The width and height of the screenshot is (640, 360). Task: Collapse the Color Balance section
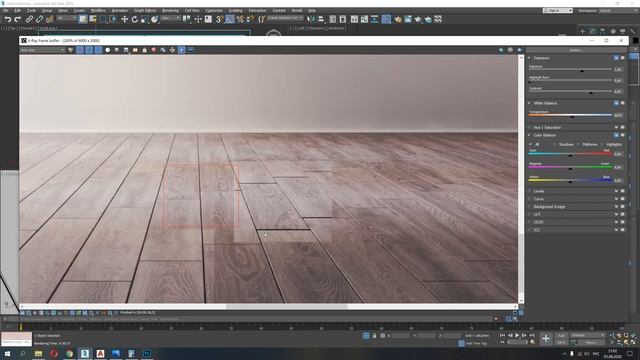529,135
